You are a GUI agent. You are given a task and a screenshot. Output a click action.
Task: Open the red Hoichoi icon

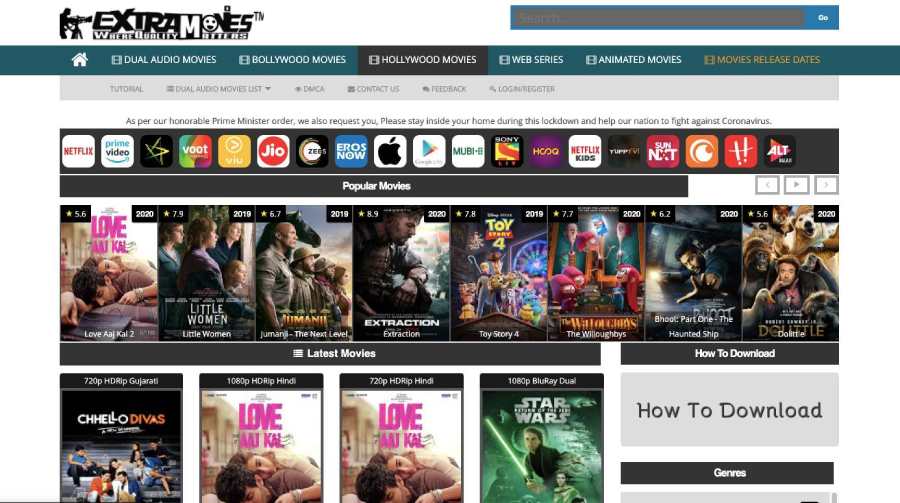(x=741, y=152)
